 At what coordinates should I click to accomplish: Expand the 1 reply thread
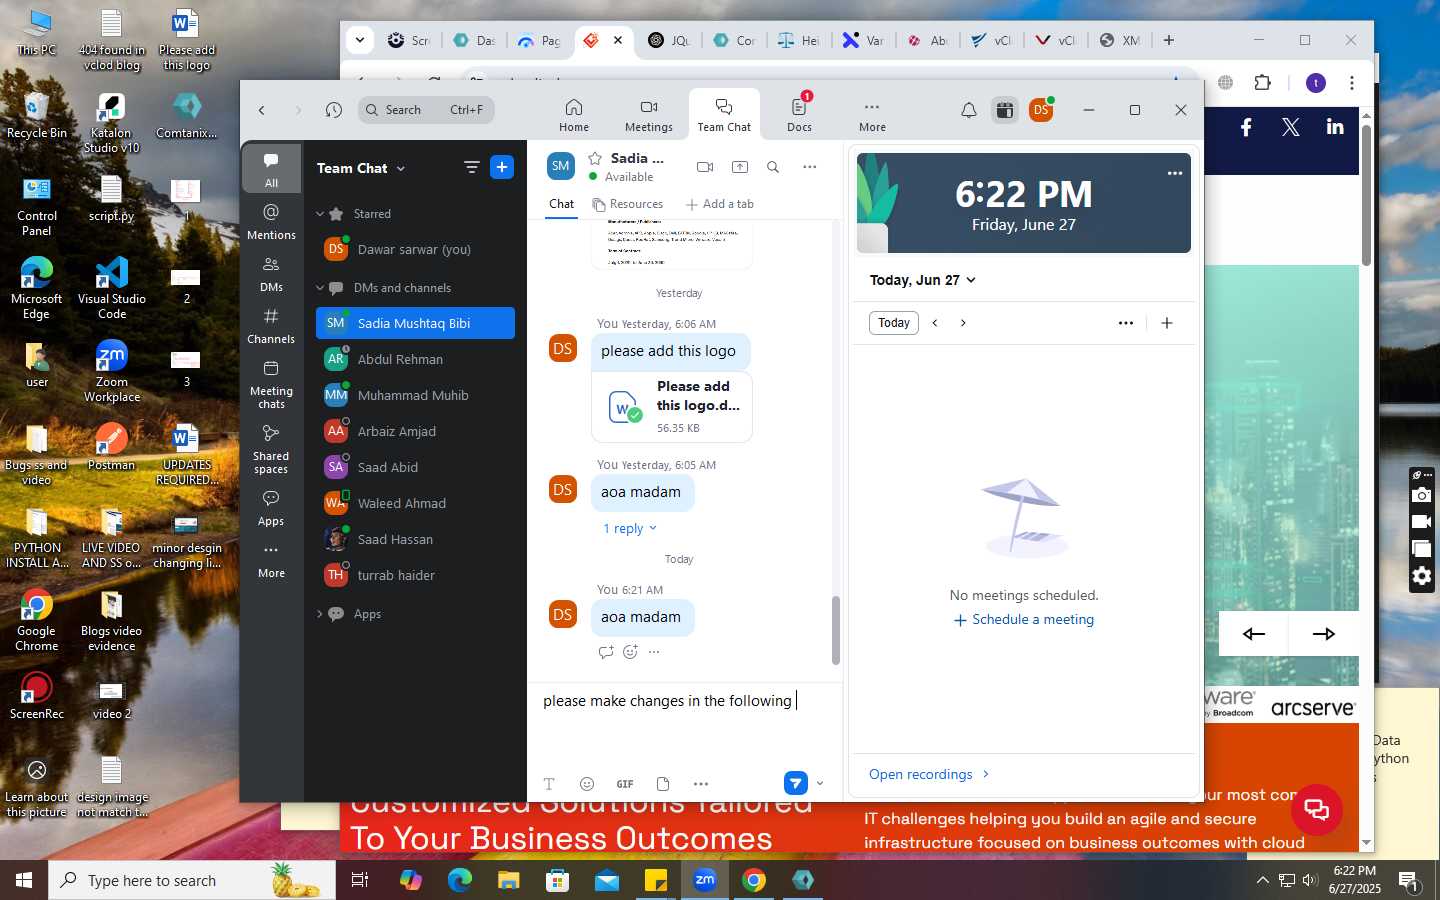(x=630, y=528)
